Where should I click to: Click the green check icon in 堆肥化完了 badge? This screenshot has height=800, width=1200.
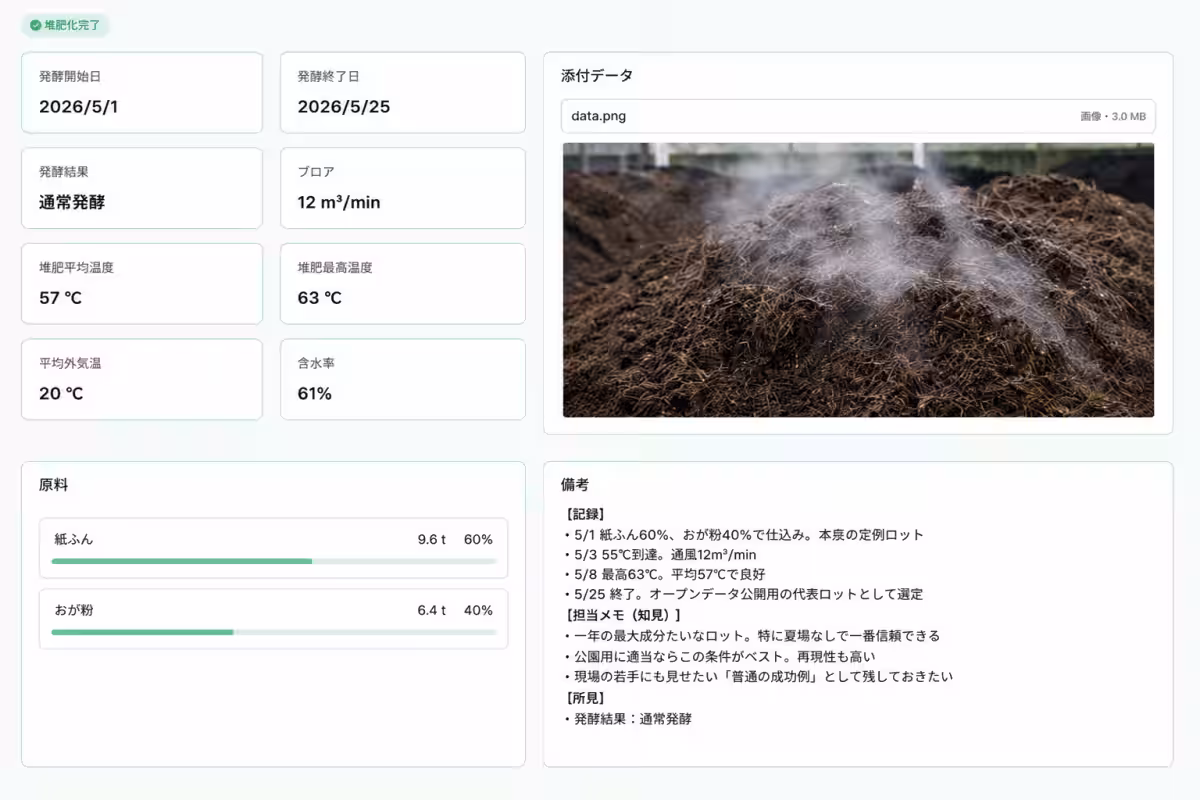(x=36, y=25)
